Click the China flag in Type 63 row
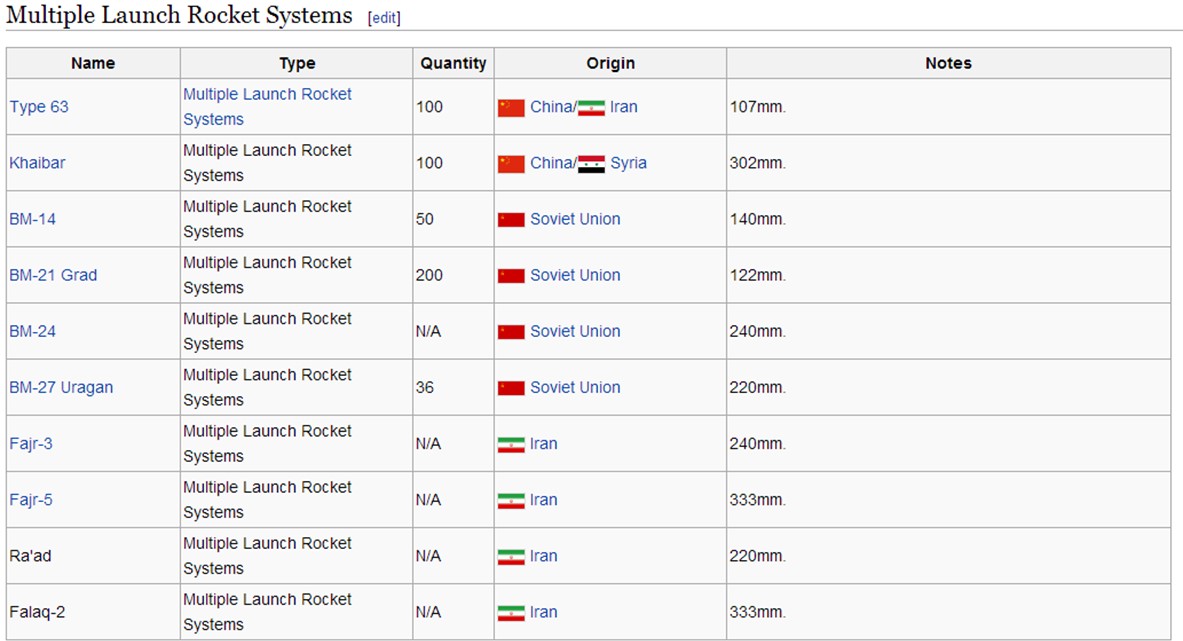The height and width of the screenshot is (641, 1183). [x=511, y=108]
